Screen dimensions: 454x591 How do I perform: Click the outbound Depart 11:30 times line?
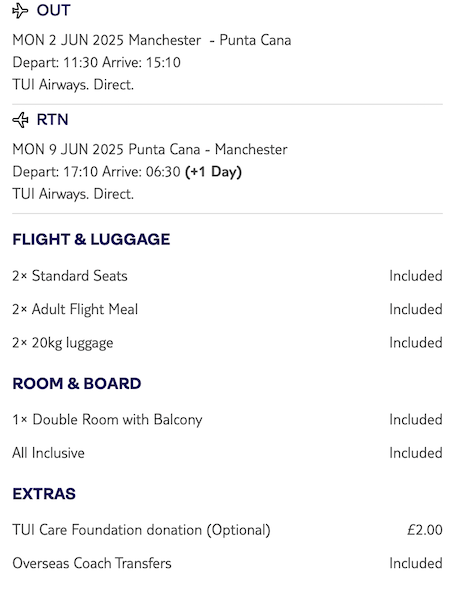(x=96, y=62)
